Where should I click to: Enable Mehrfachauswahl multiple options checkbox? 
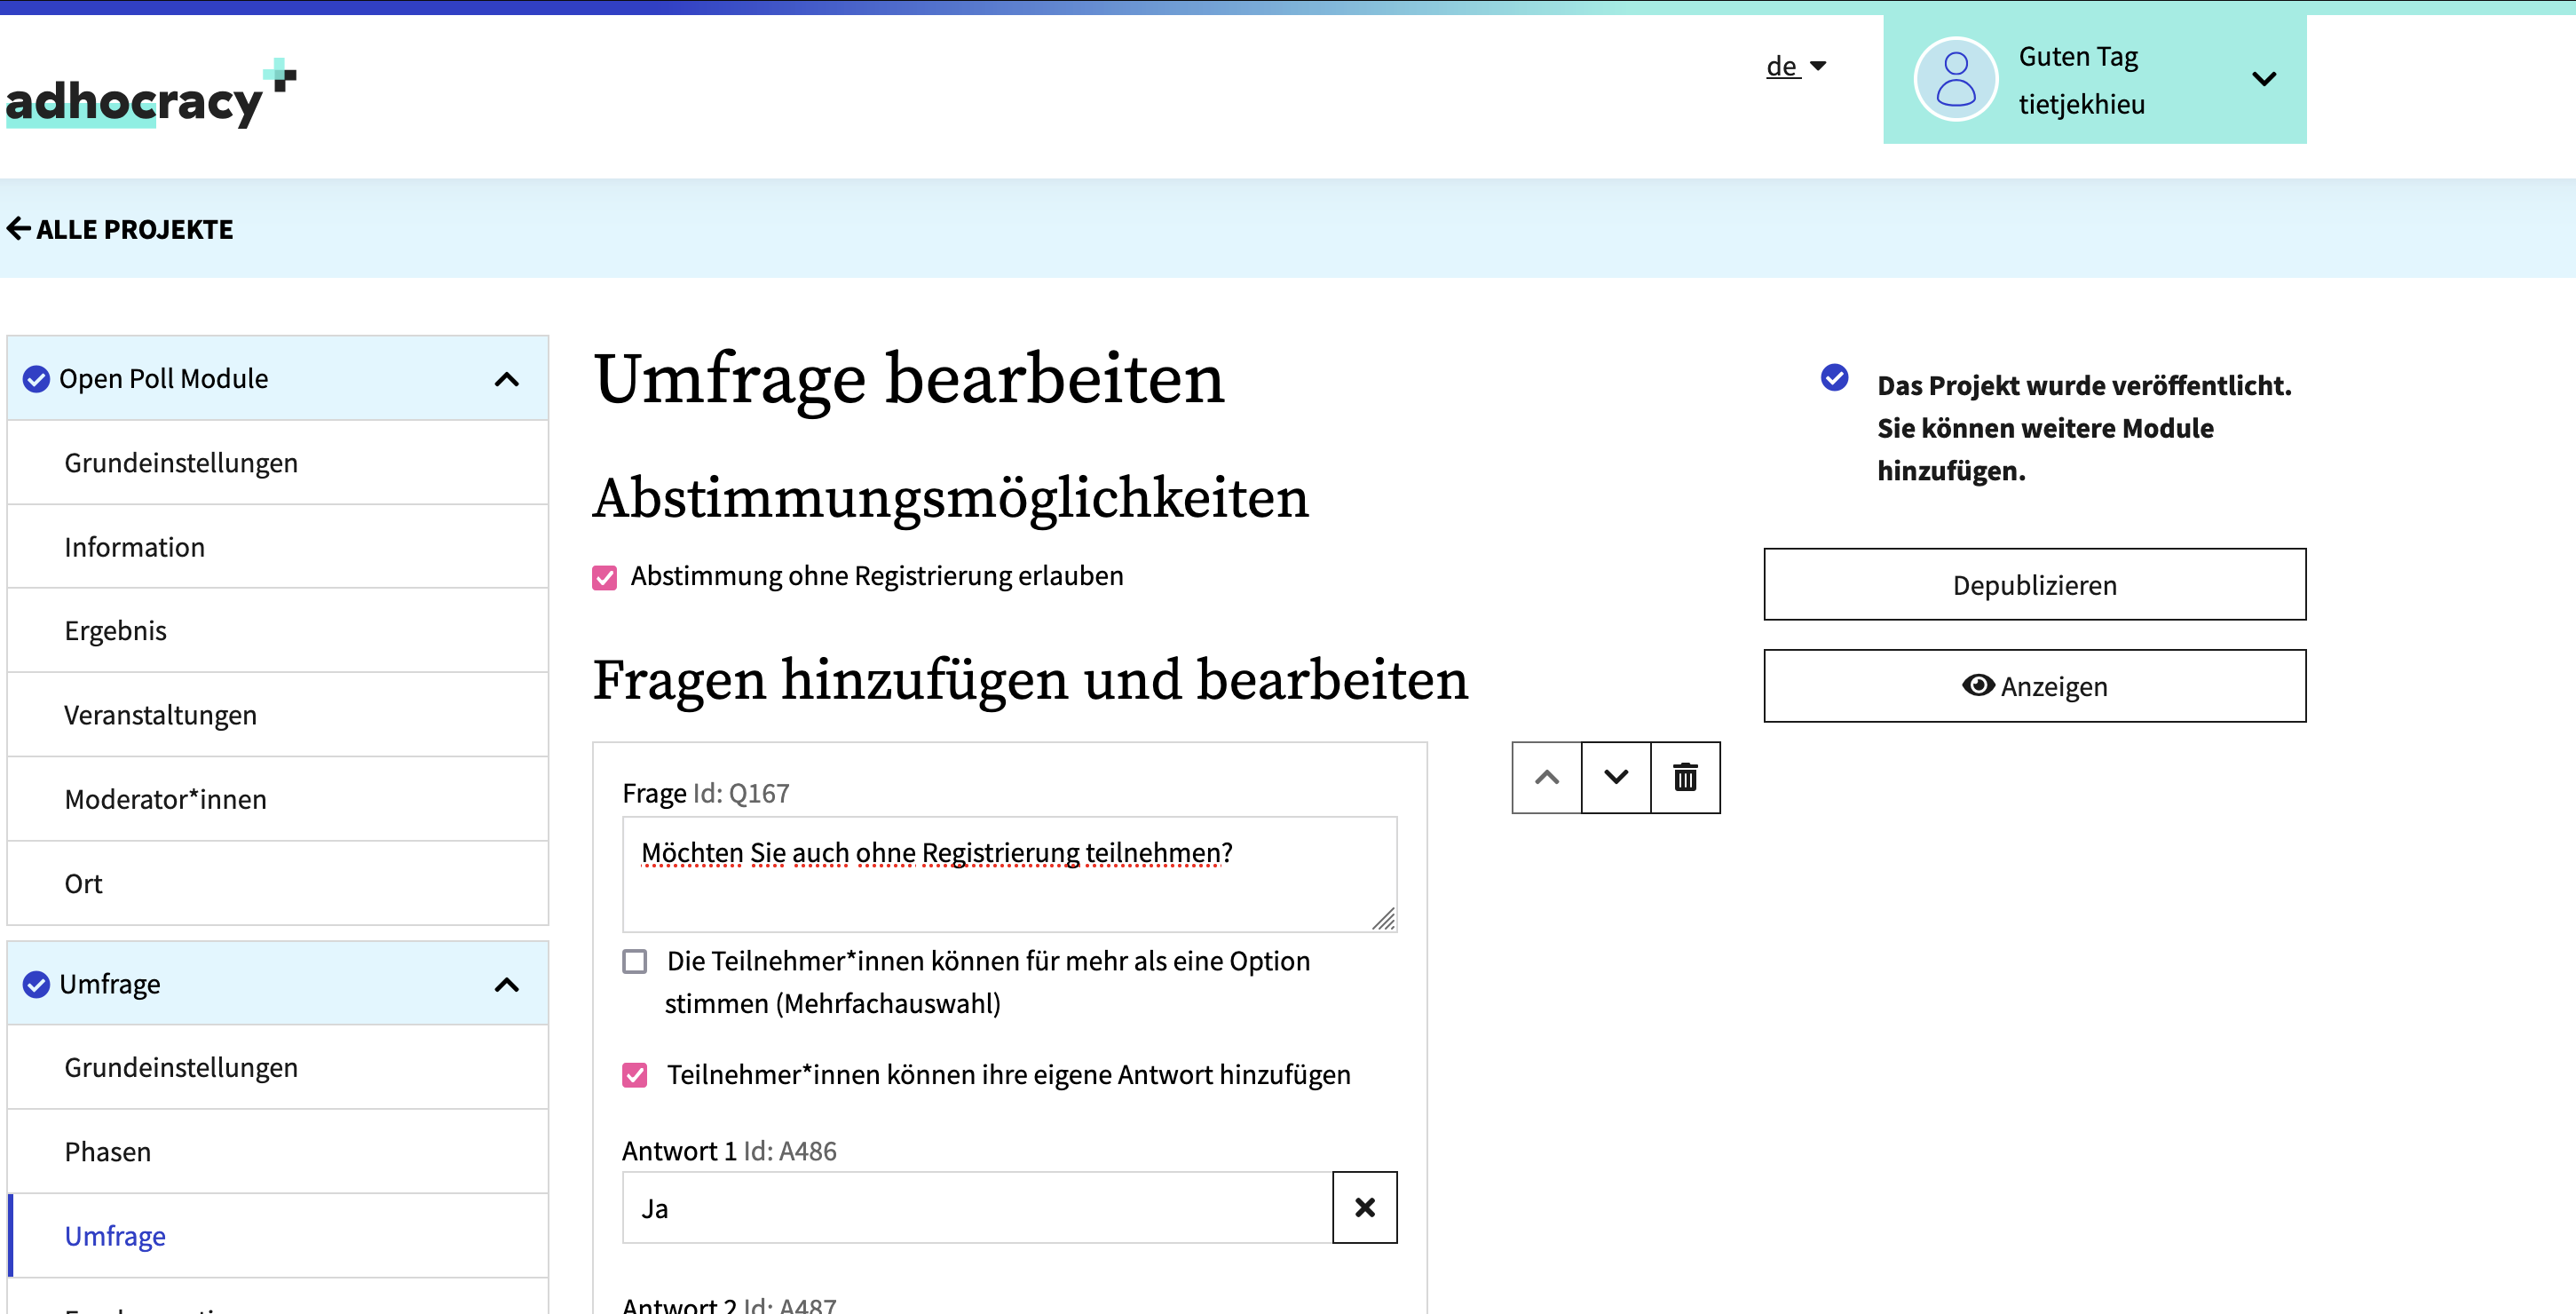[x=635, y=961]
